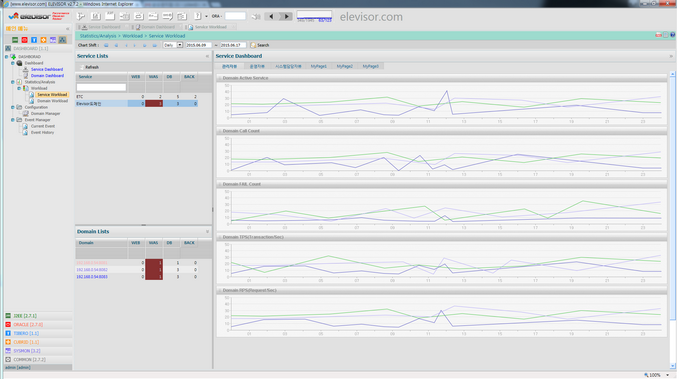Click the Domain column header in Domain Lists
Image resolution: width=680 pixels, height=379 pixels.
point(101,243)
